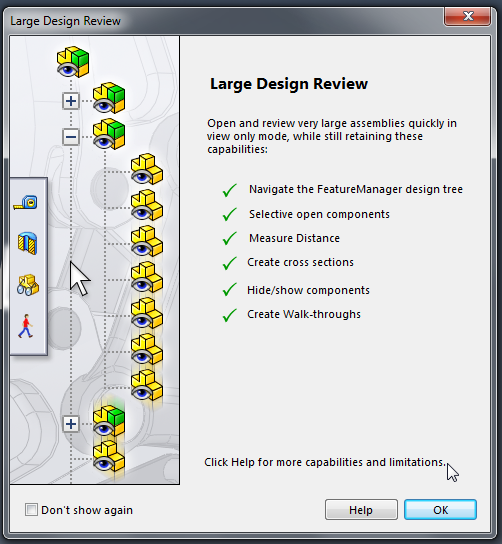Click the selective open glasses icon
Image resolution: width=502 pixels, height=544 pixels.
pos(28,285)
